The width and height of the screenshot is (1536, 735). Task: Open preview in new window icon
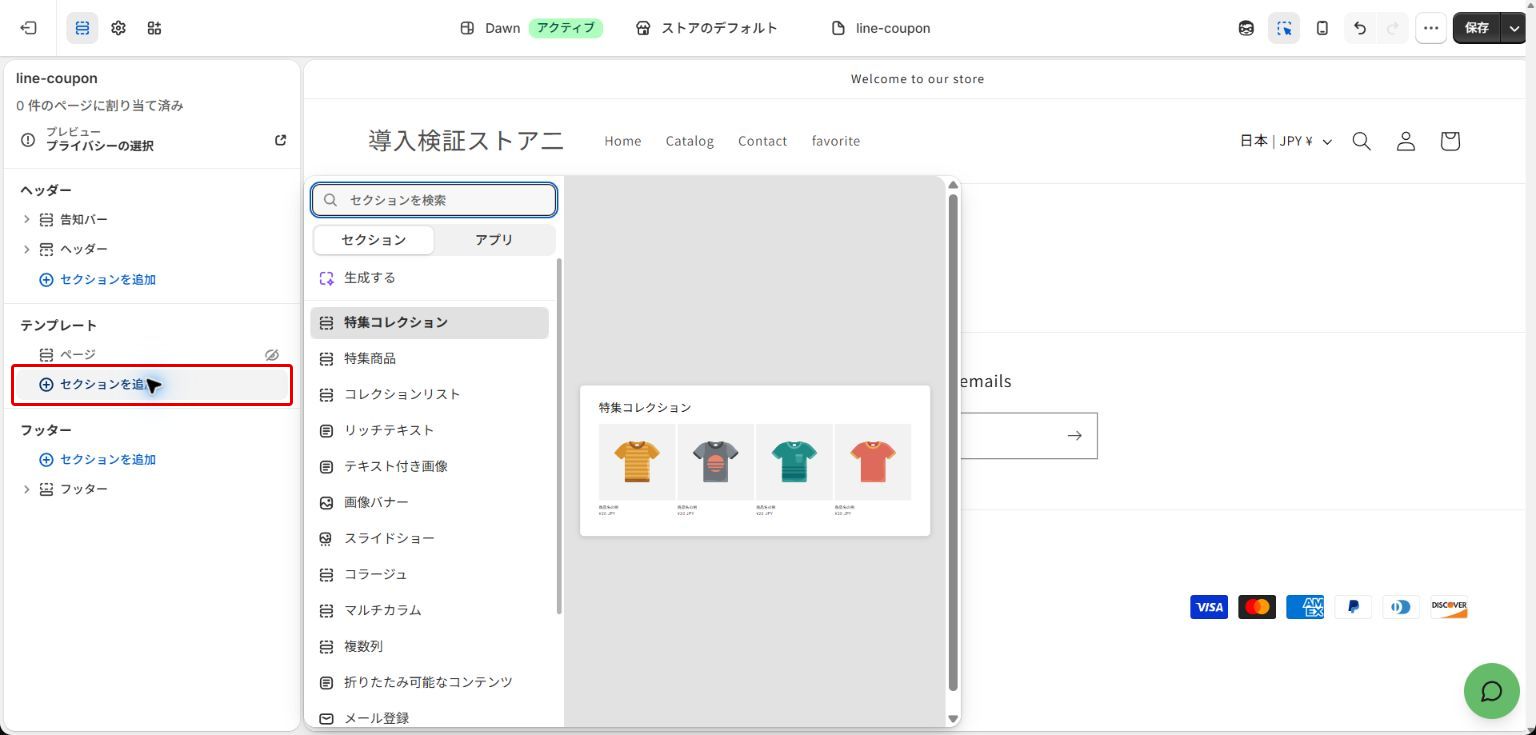coord(280,140)
